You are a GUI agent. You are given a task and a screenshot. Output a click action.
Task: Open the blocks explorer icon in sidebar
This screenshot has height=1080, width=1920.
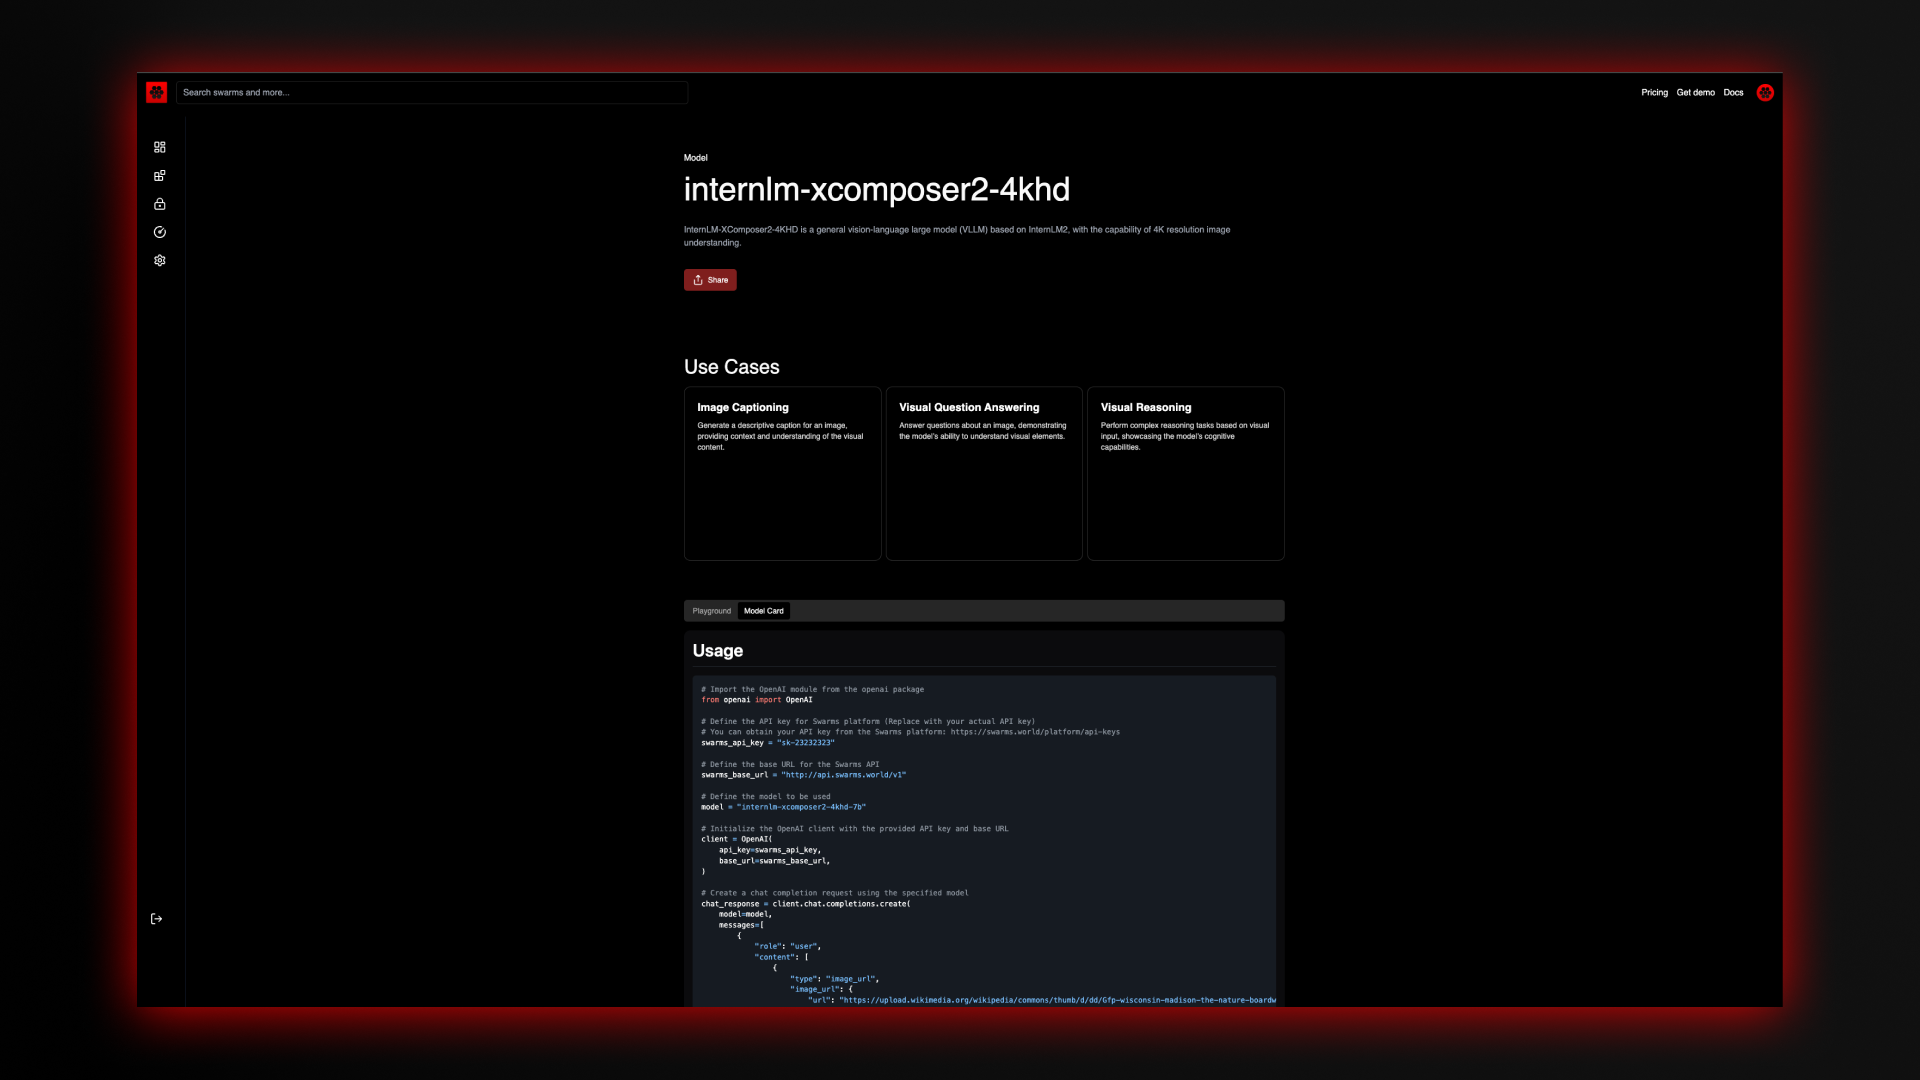click(x=160, y=176)
